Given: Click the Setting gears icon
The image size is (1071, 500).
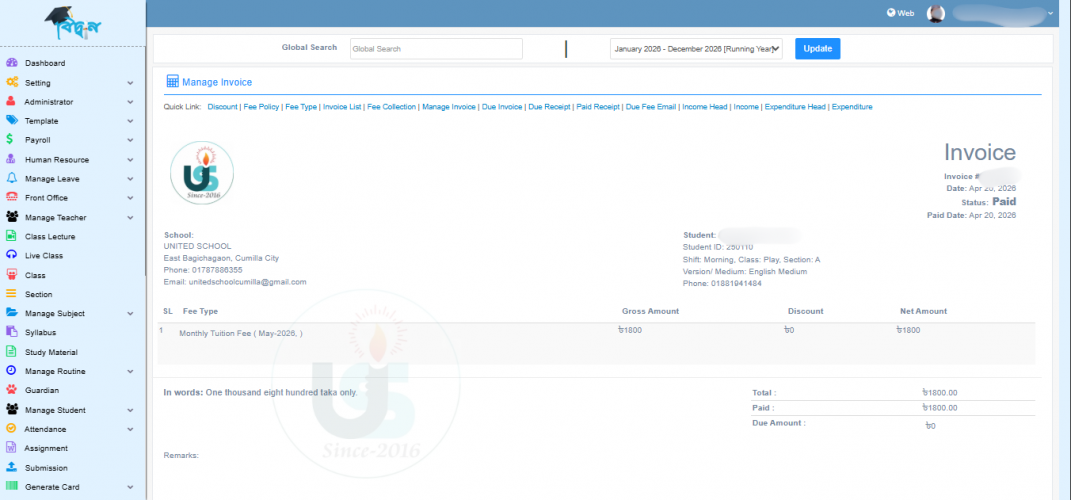Looking at the screenshot, I should 12,82.
